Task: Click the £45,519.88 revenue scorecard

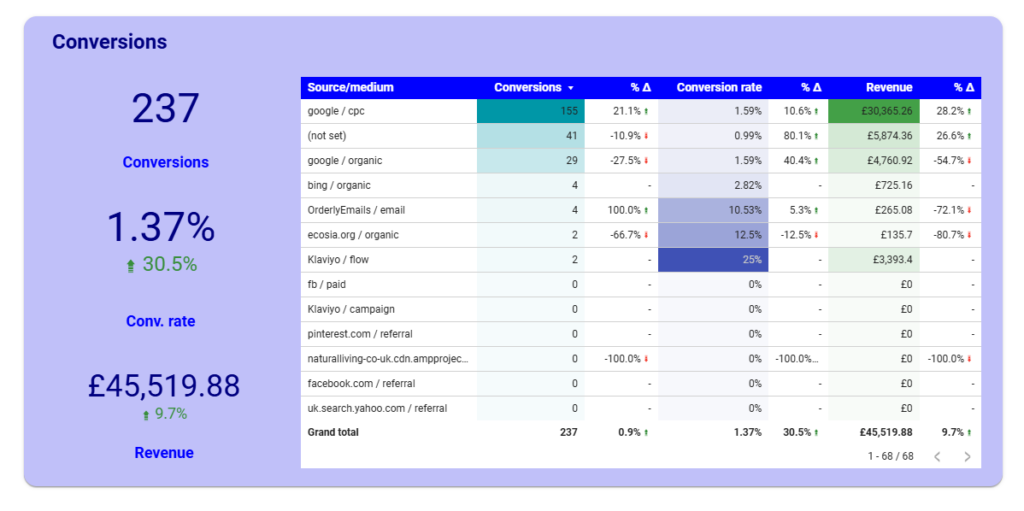Action: pyautogui.click(x=164, y=385)
